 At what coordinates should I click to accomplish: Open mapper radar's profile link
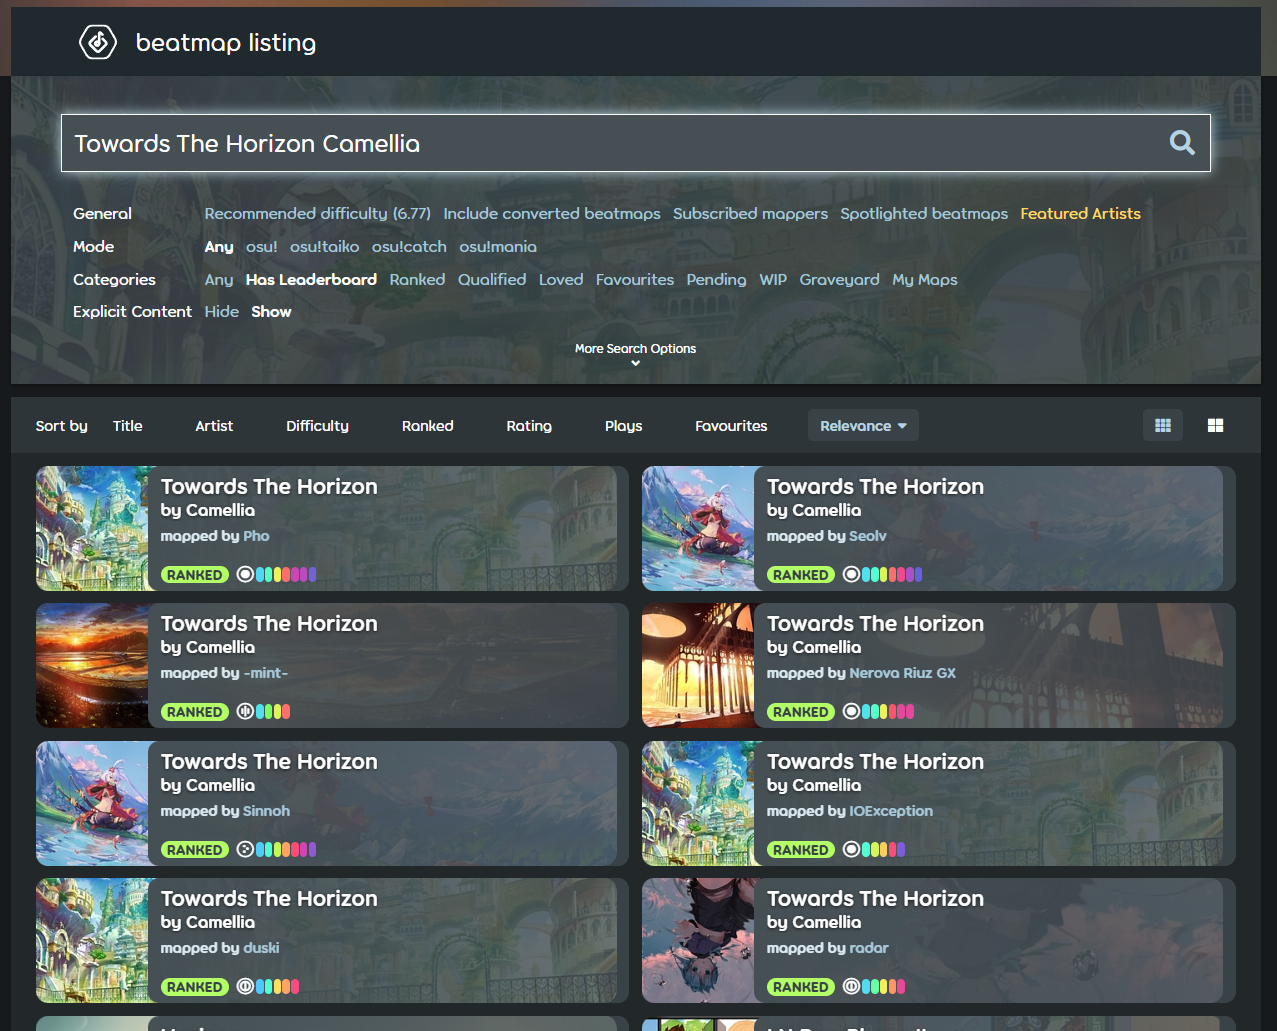point(869,948)
